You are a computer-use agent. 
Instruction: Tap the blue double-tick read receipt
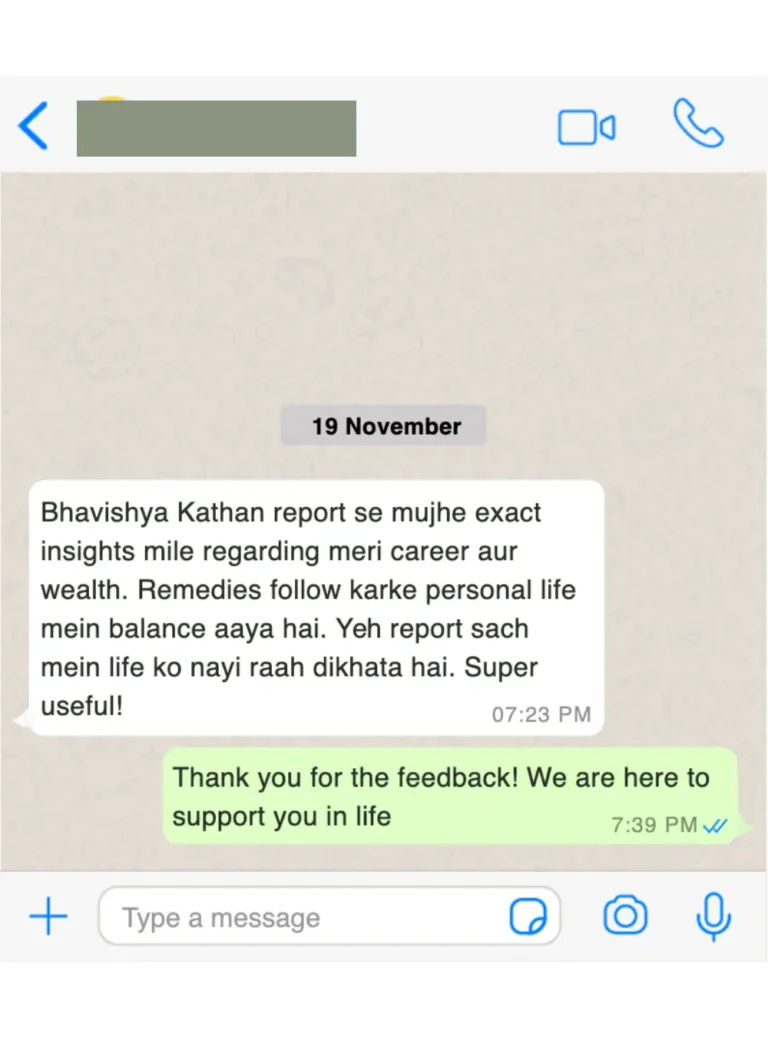click(x=715, y=826)
